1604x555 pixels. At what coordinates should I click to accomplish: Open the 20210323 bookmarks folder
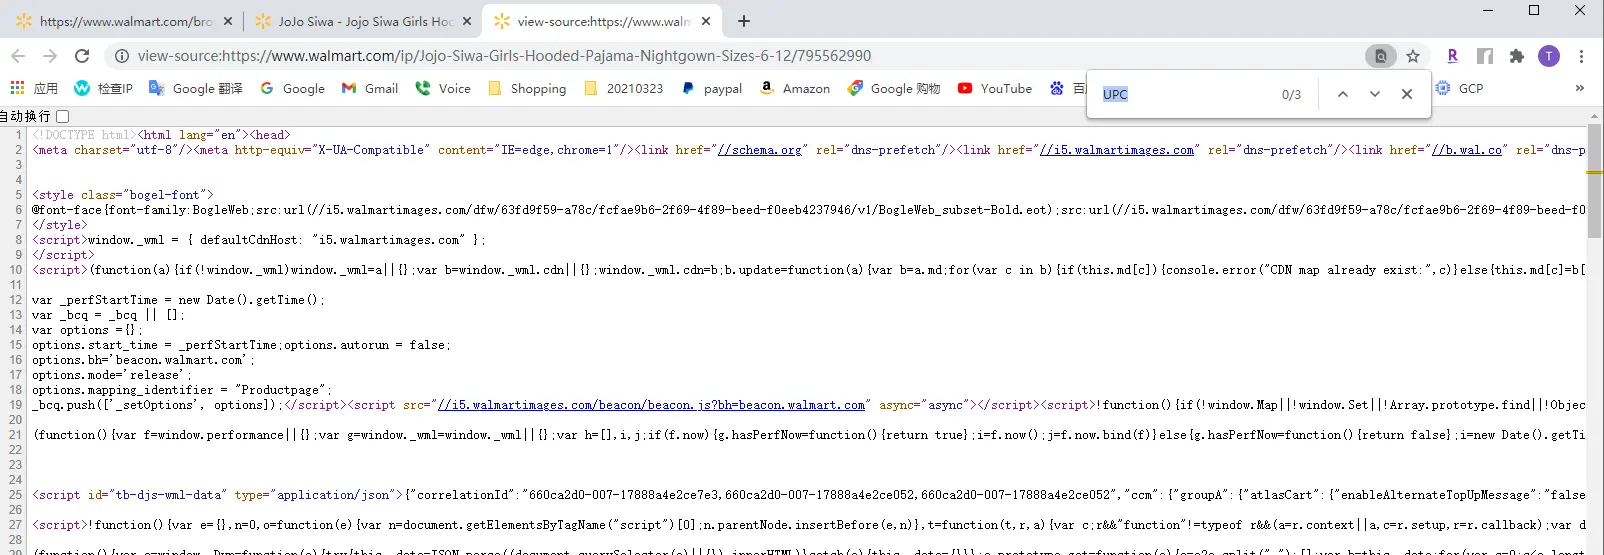tap(623, 88)
